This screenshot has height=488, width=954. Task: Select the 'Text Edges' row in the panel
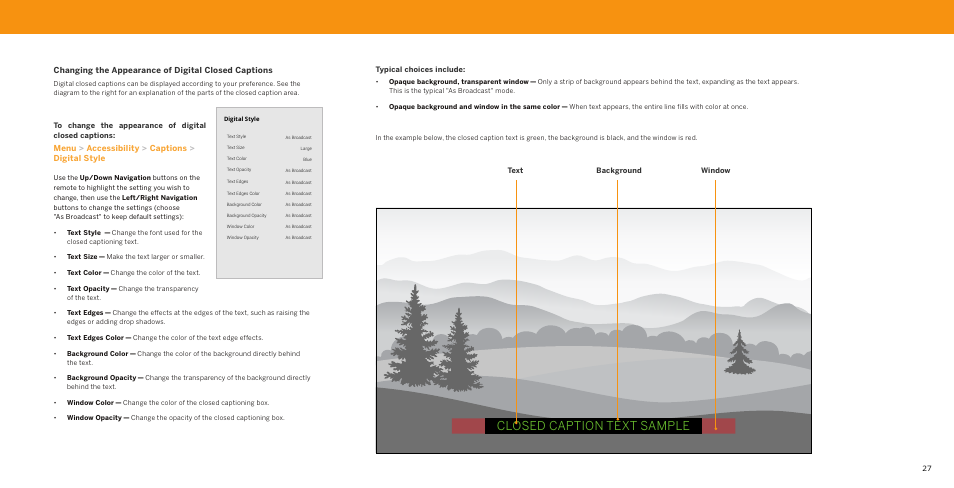pyautogui.click(x=269, y=181)
